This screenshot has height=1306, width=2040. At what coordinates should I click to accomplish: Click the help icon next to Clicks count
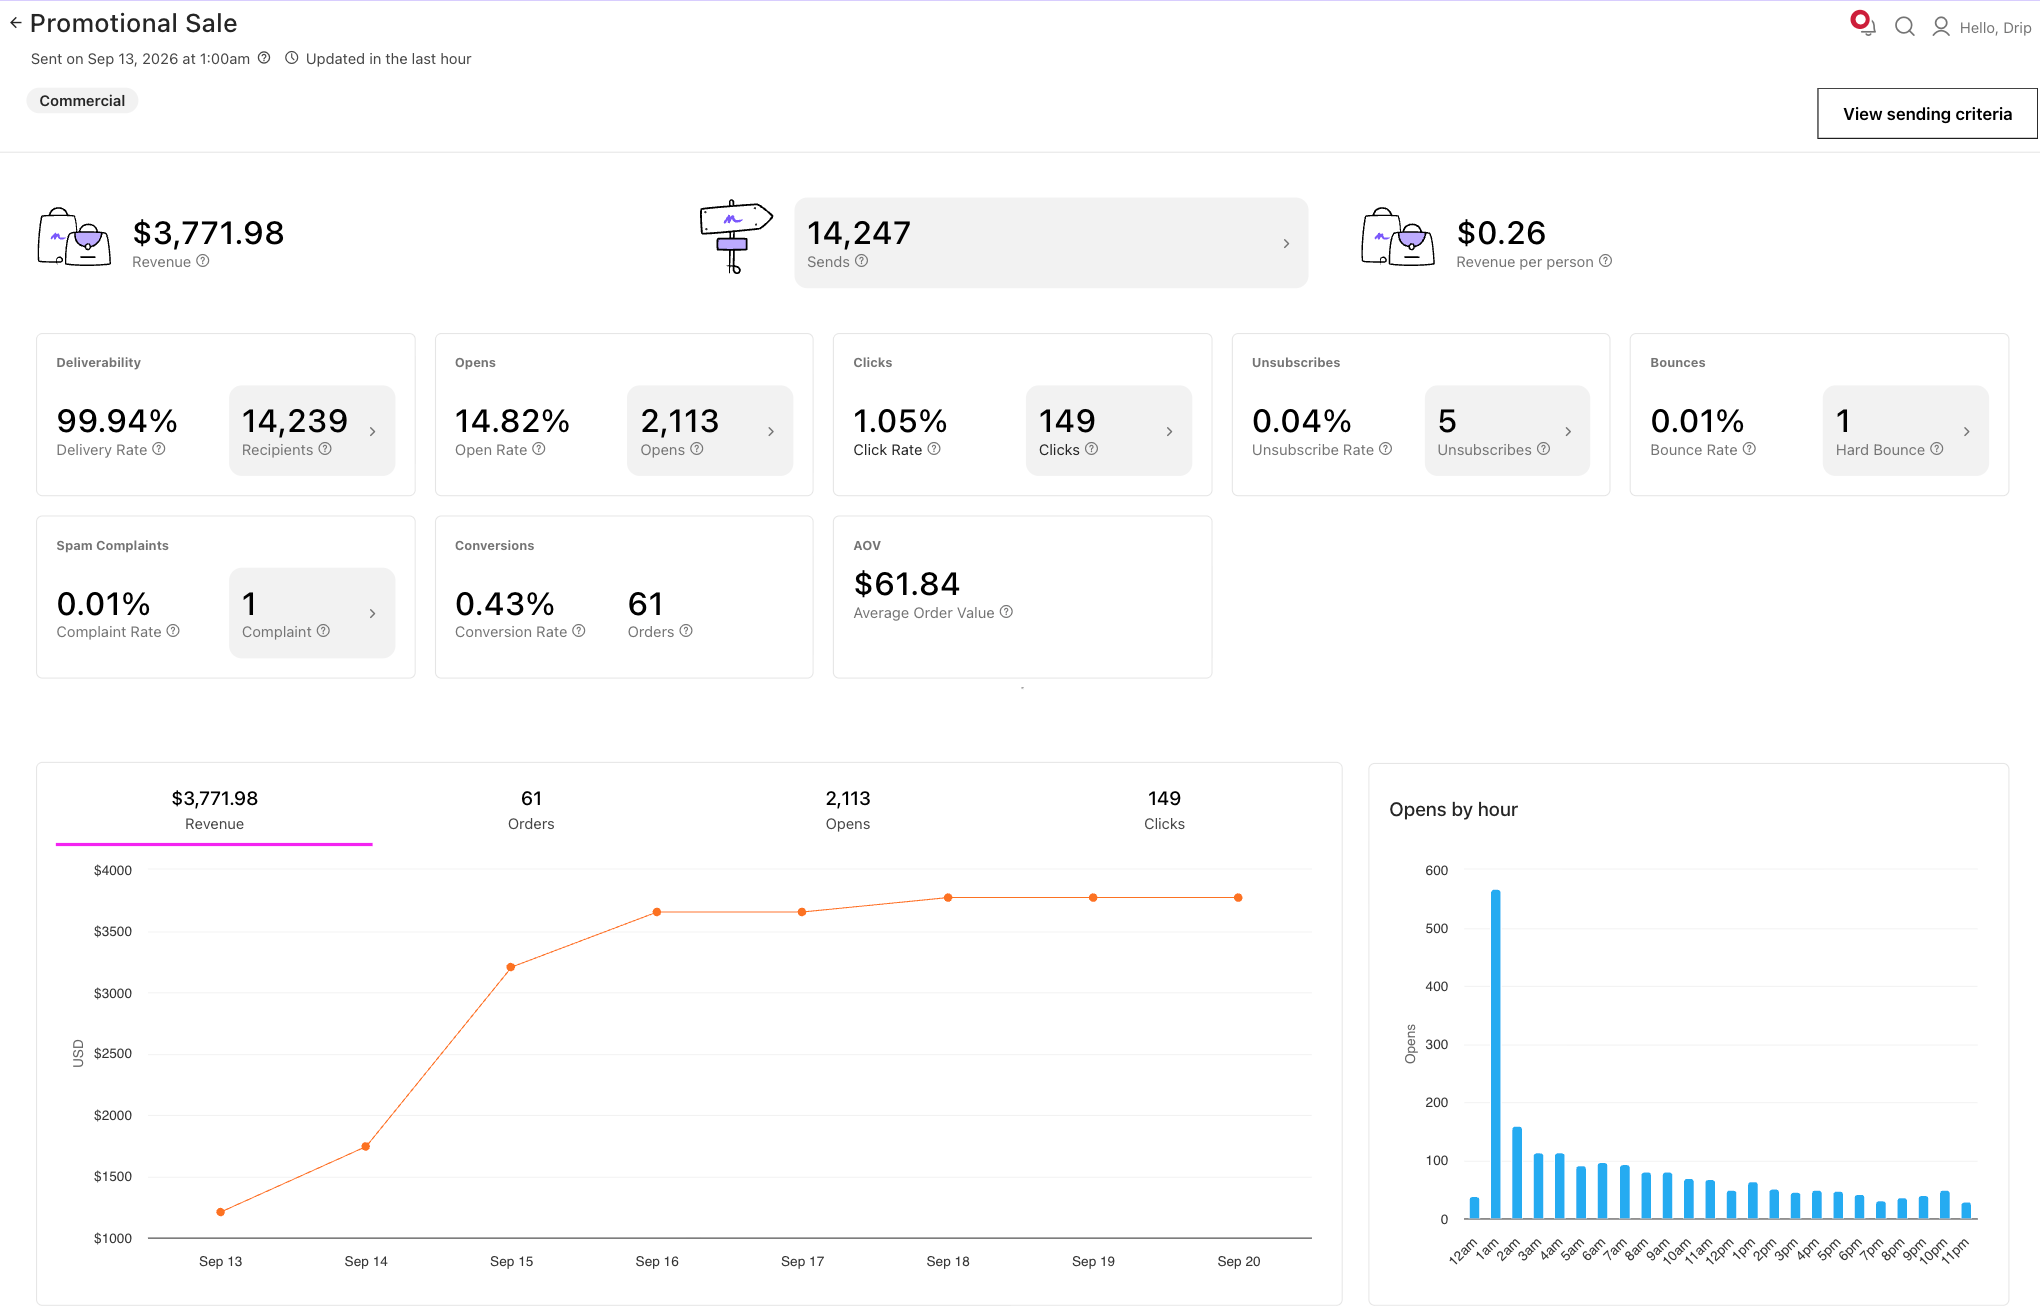point(1092,449)
